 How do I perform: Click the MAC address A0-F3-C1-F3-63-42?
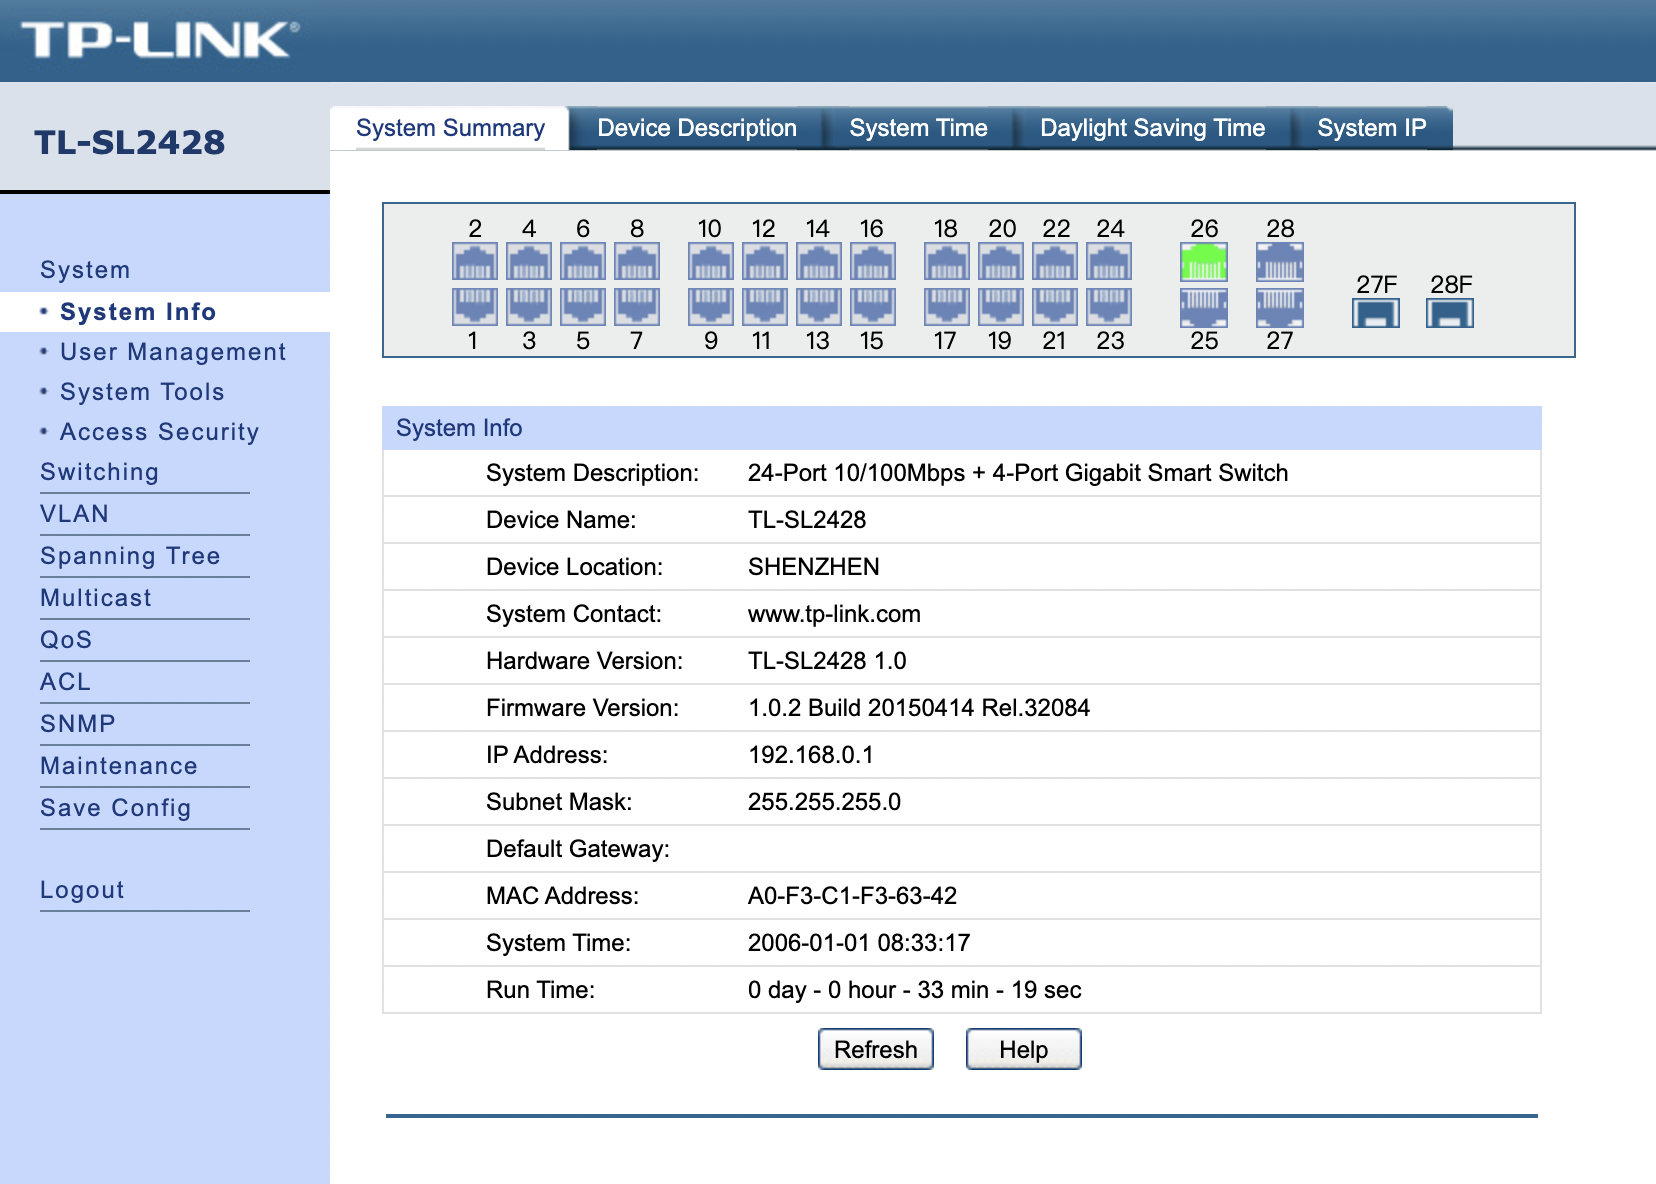point(852,896)
